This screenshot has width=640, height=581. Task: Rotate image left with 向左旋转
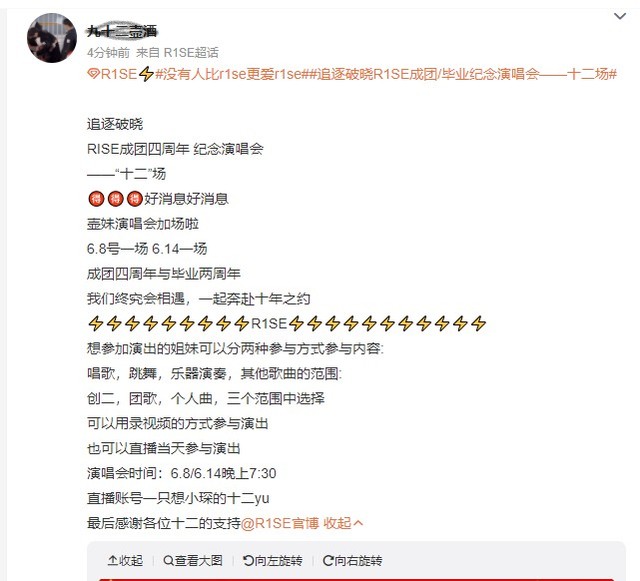pyautogui.click(x=272, y=561)
